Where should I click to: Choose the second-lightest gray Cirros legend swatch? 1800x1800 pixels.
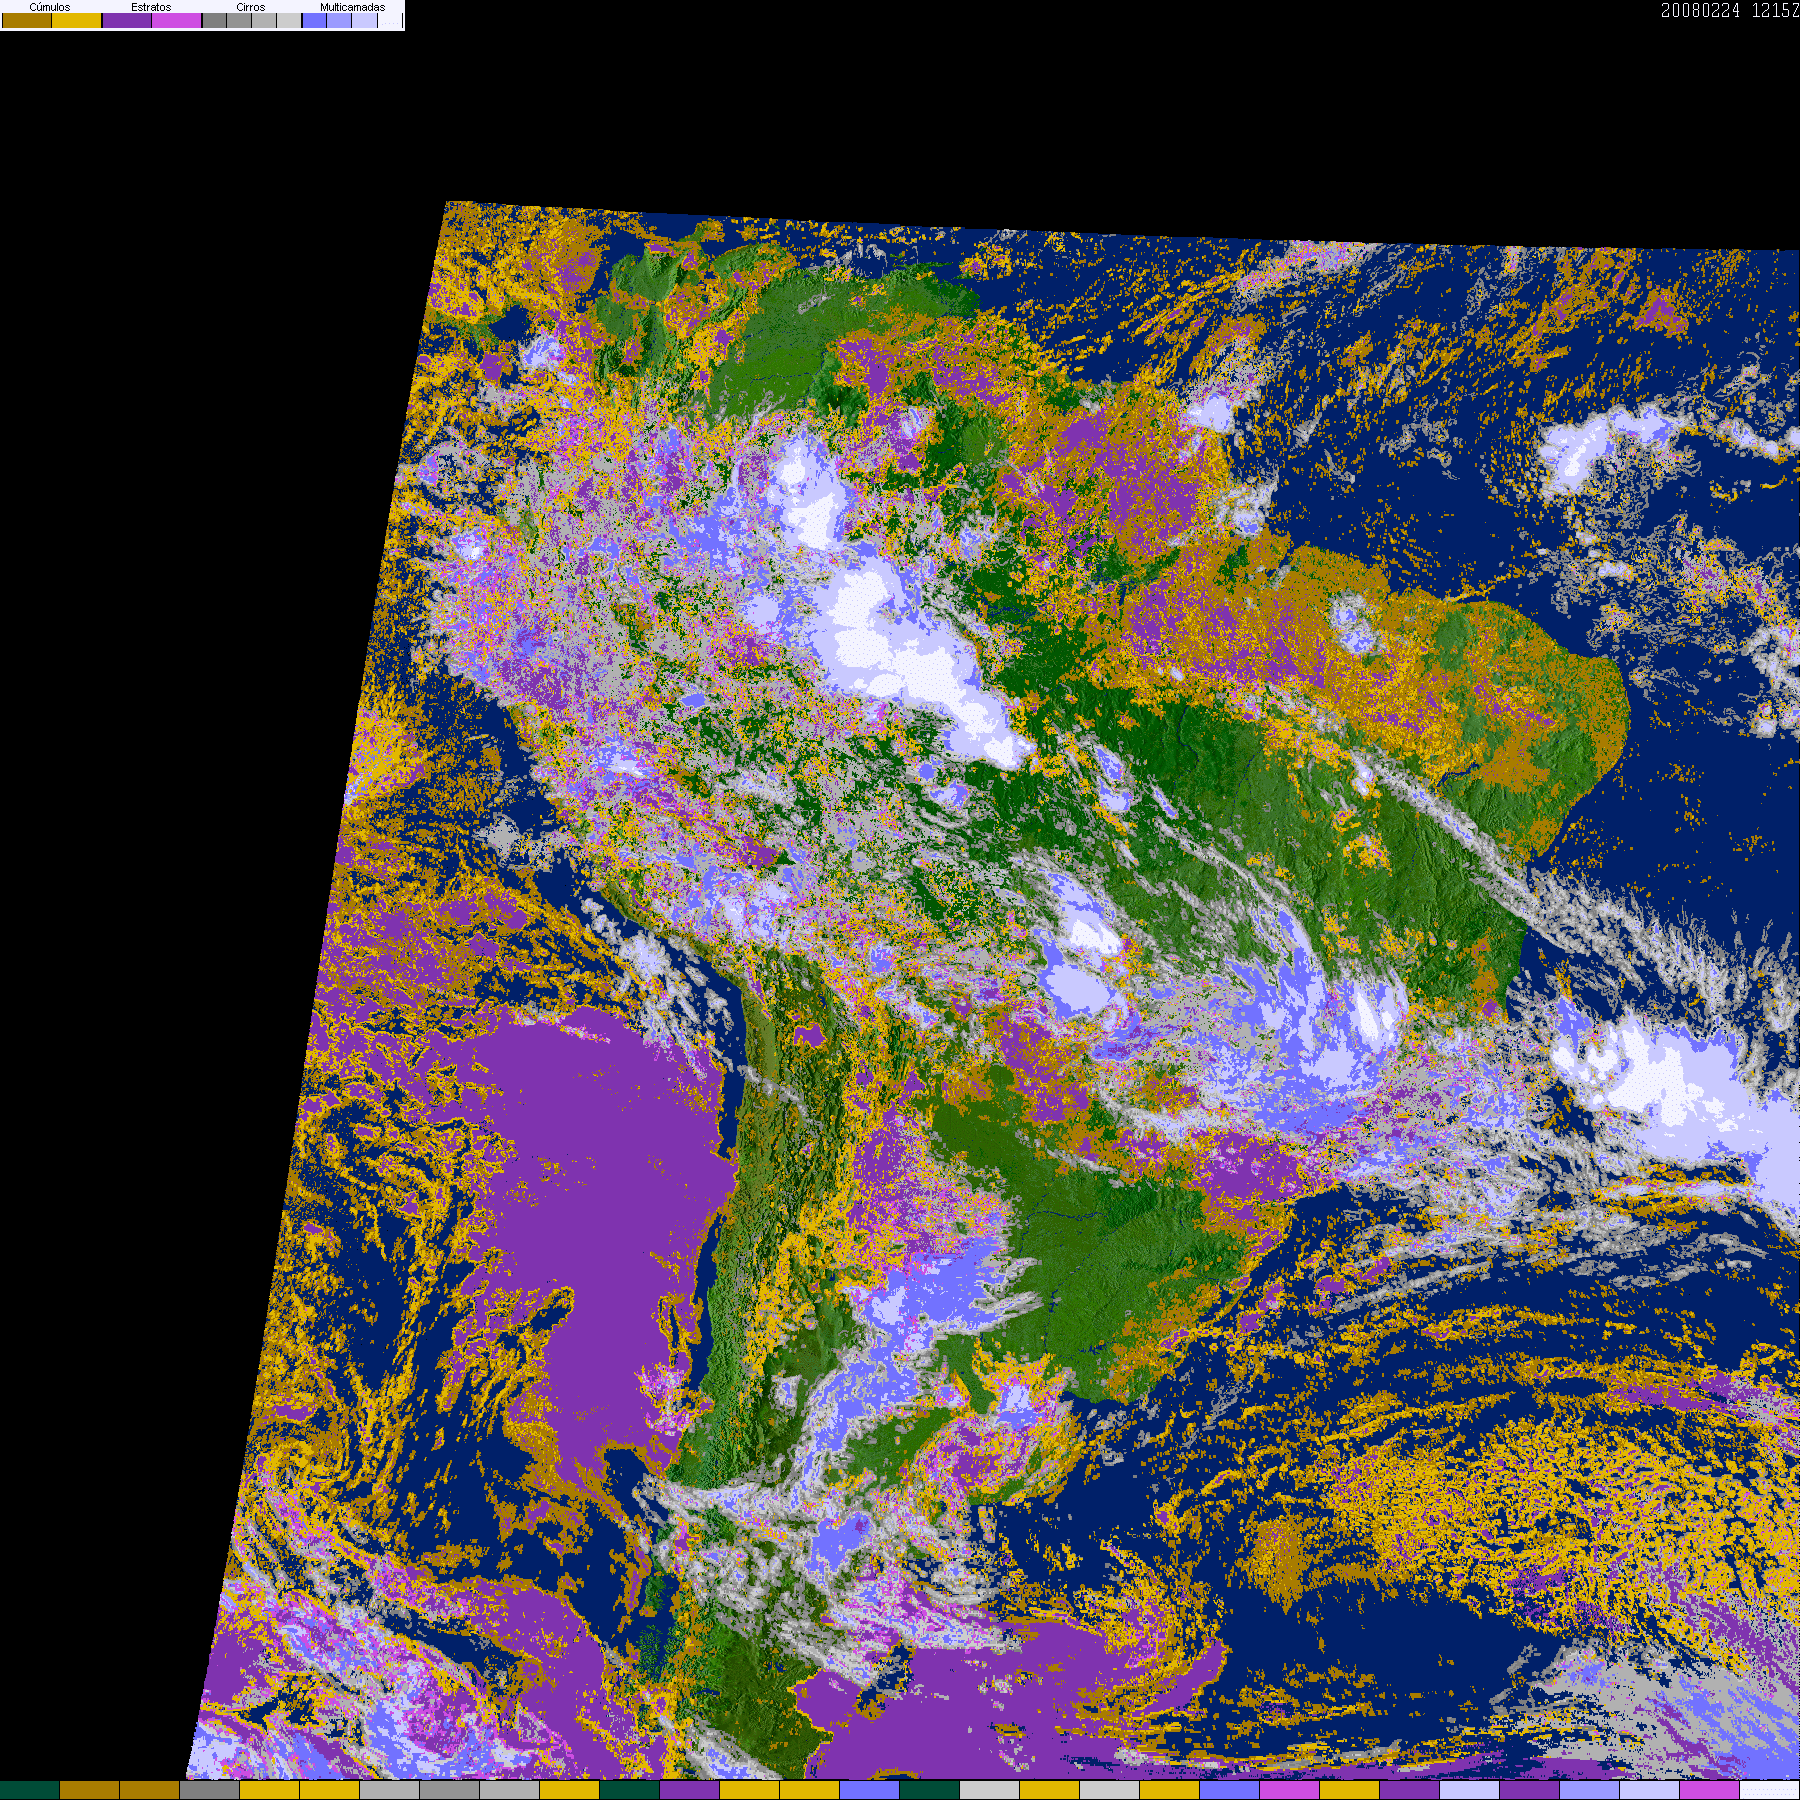264,20
